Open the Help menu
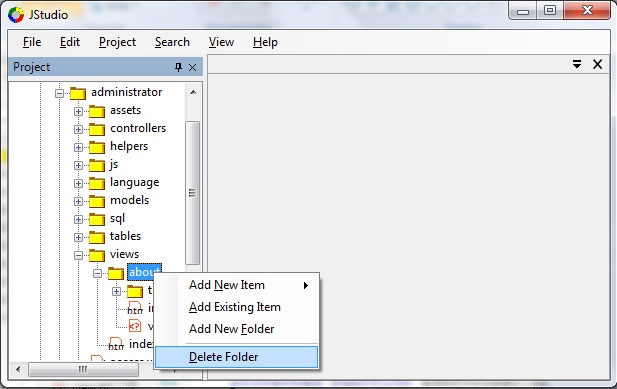The width and height of the screenshot is (617, 389). [265, 42]
